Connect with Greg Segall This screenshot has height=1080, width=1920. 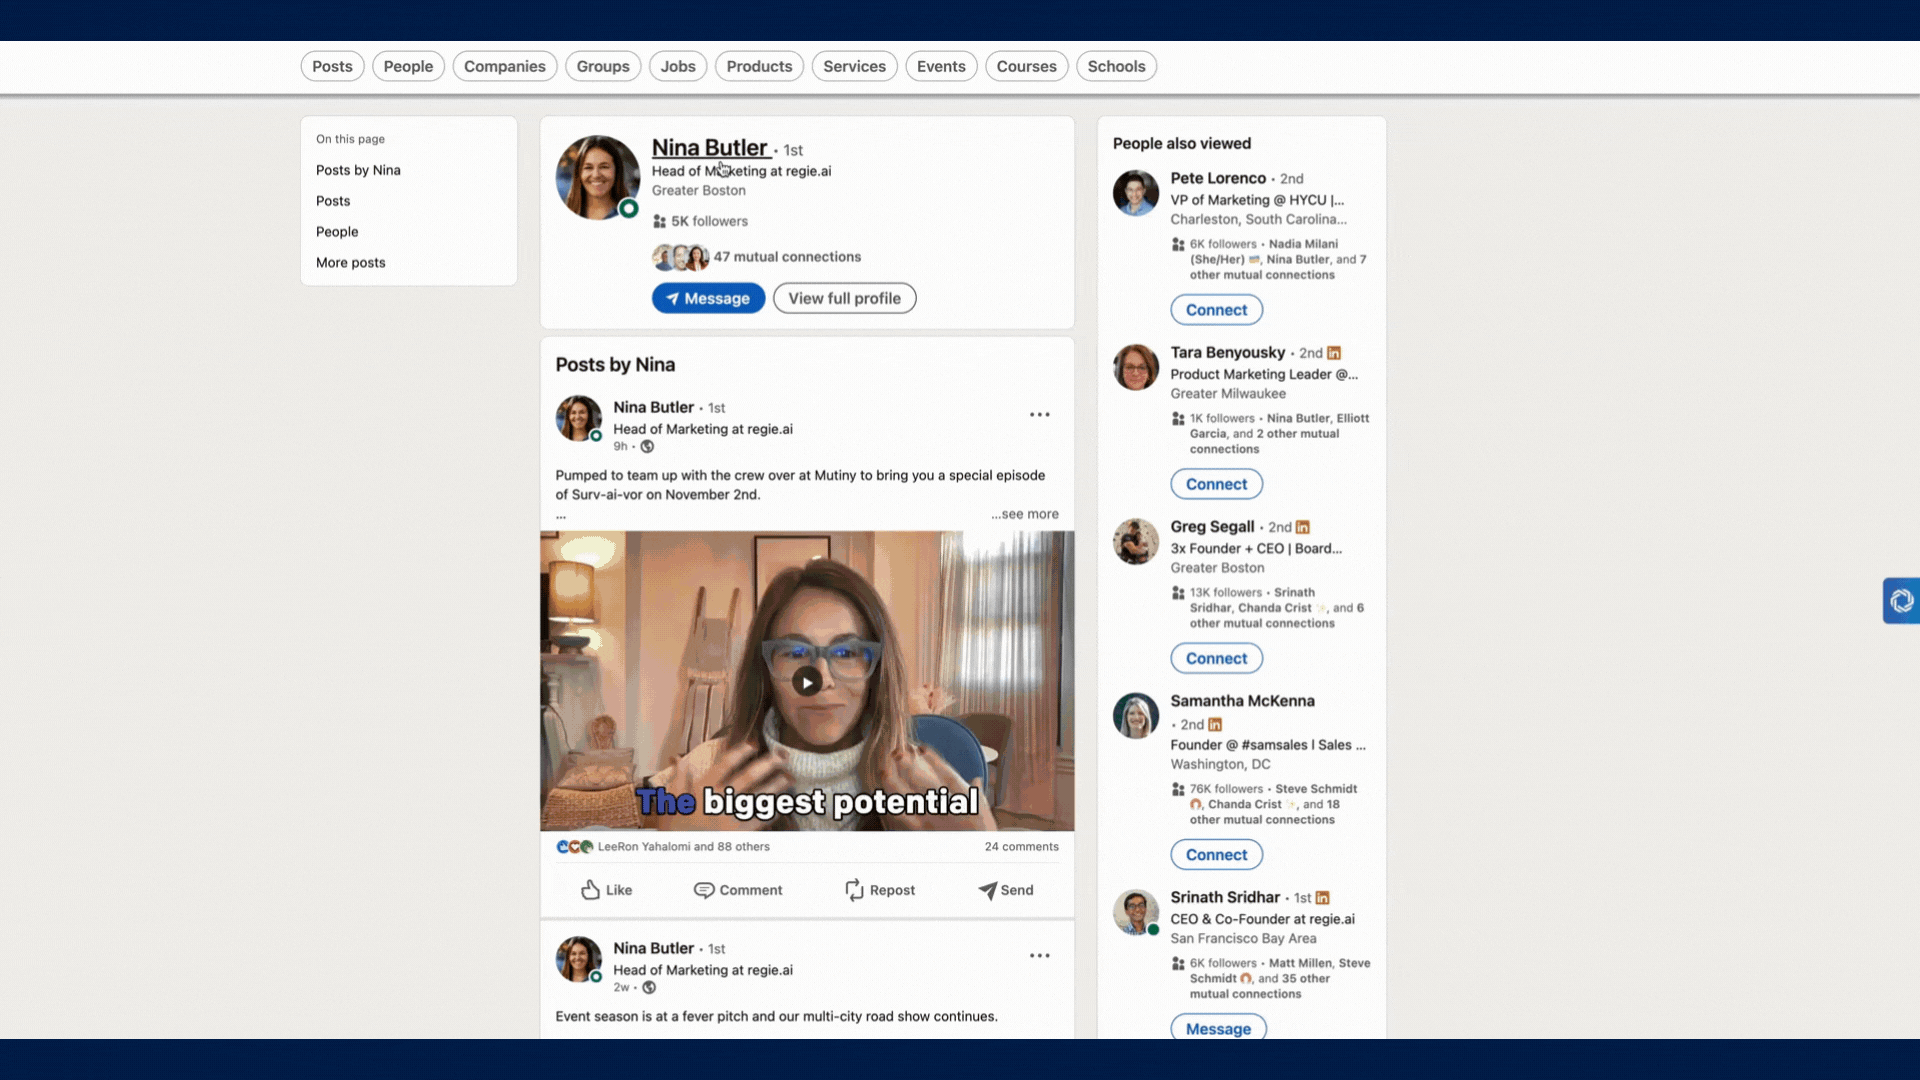(1217, 658)
